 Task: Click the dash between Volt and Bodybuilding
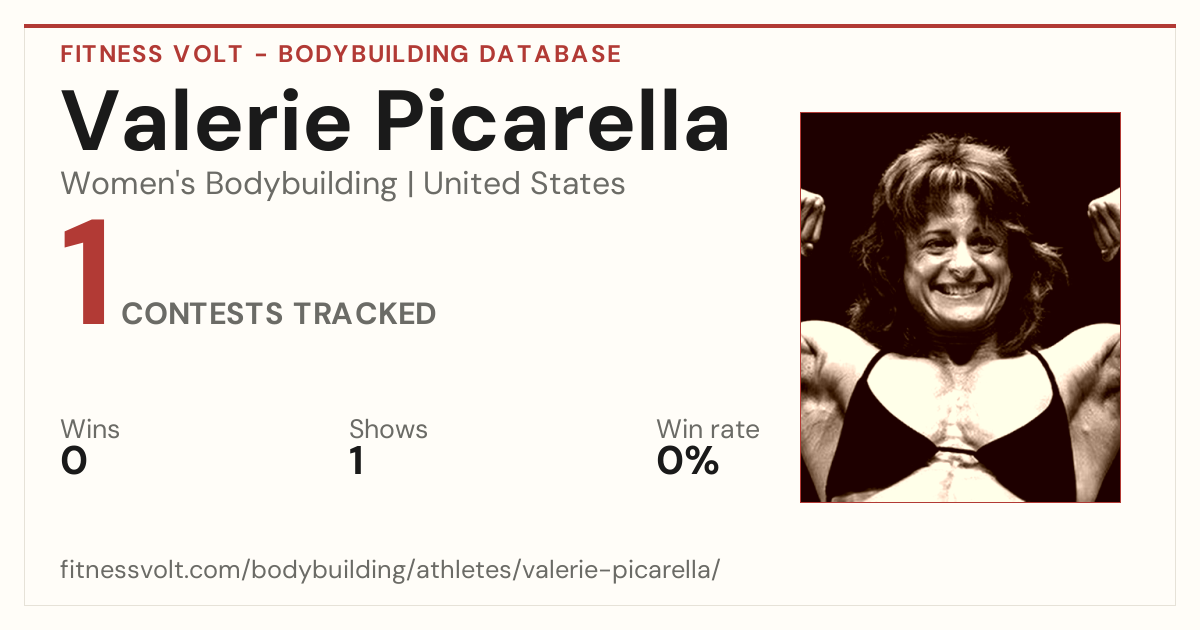click(x=260, y=55)
